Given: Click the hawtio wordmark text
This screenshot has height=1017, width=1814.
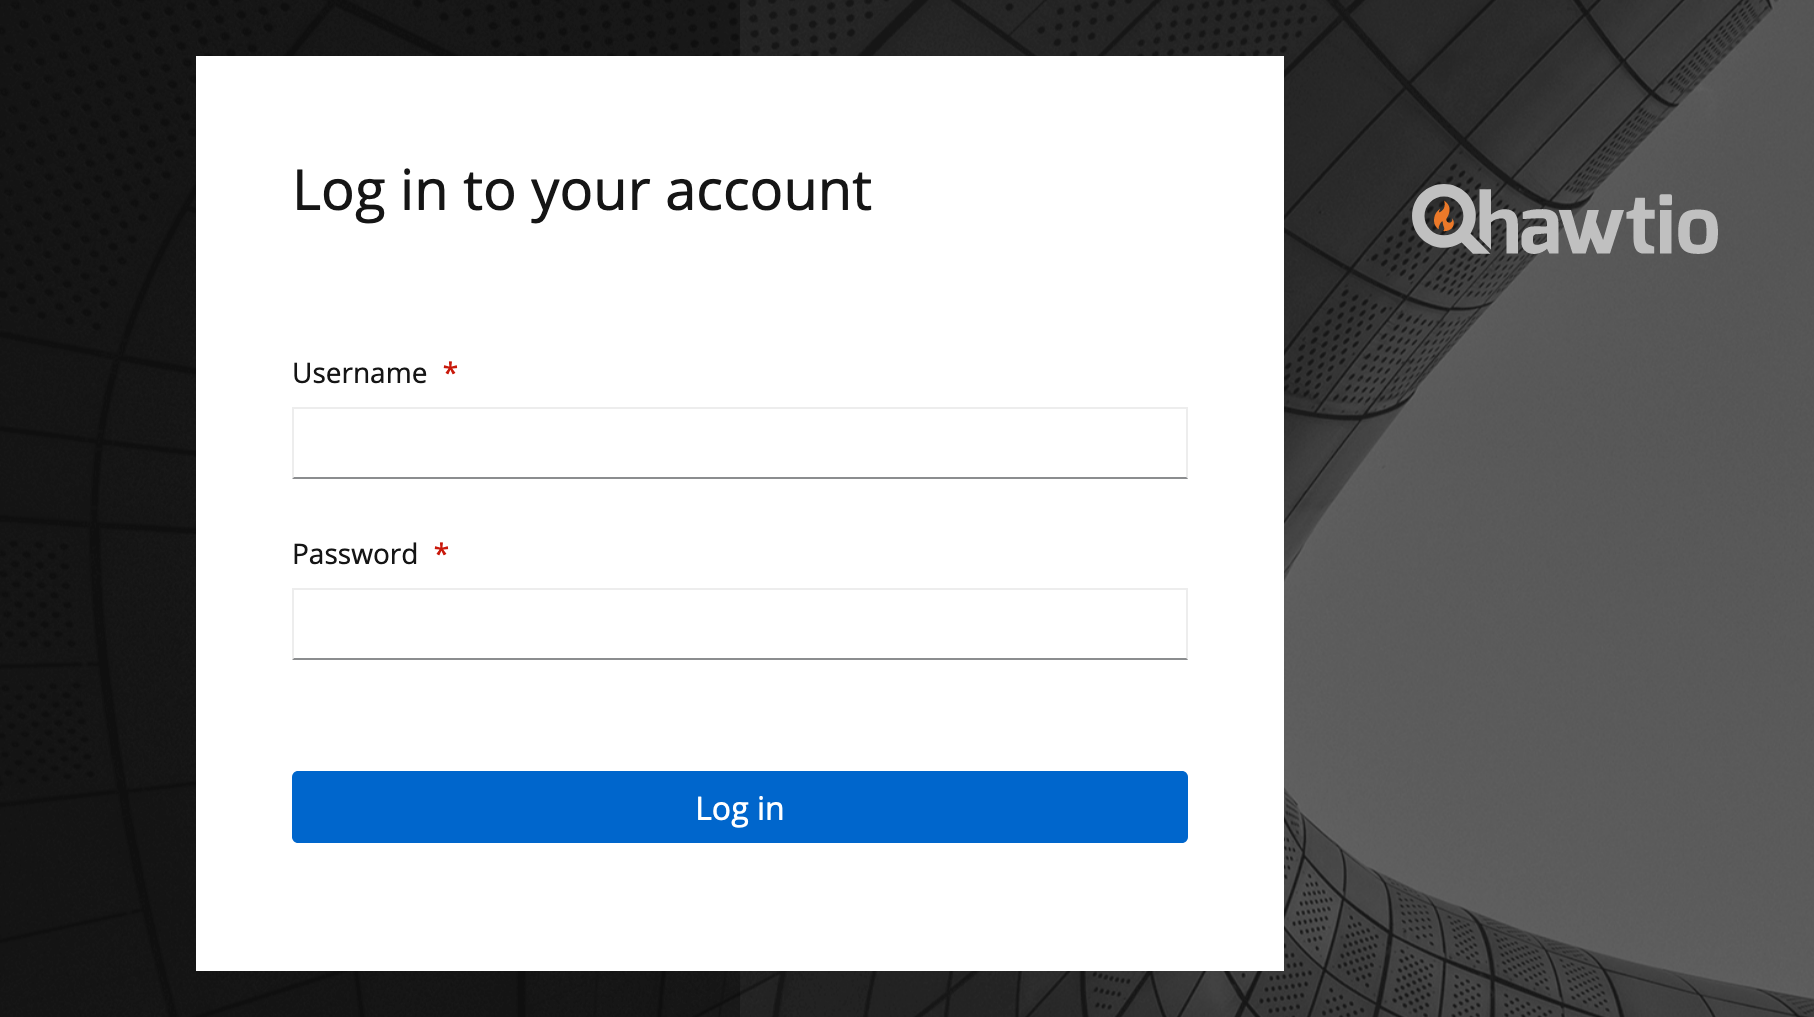Looking at the screenshot, I should pos(1598,226).
